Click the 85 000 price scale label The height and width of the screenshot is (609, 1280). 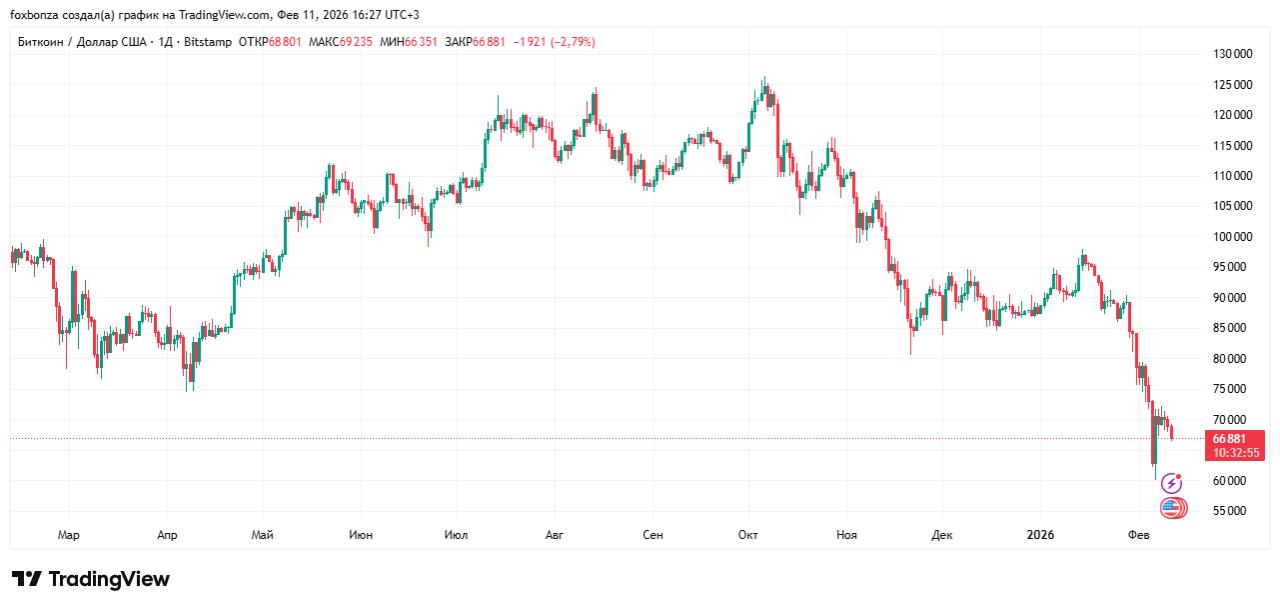click(1234, 328)
